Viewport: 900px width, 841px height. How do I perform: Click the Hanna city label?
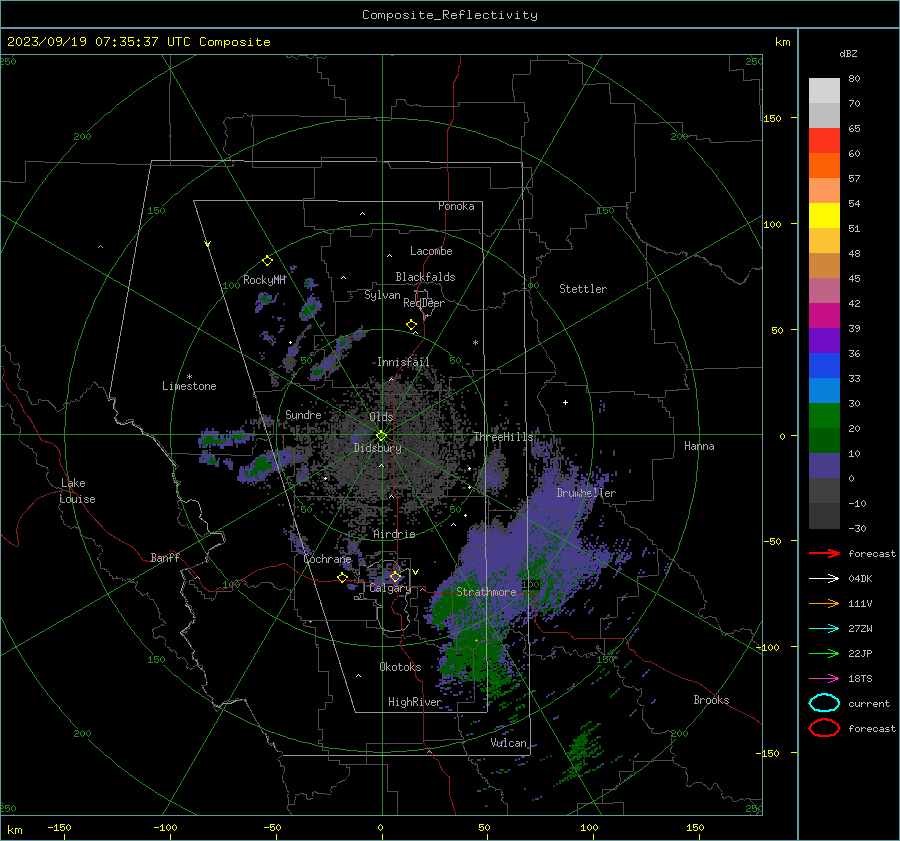click(699, 446)
